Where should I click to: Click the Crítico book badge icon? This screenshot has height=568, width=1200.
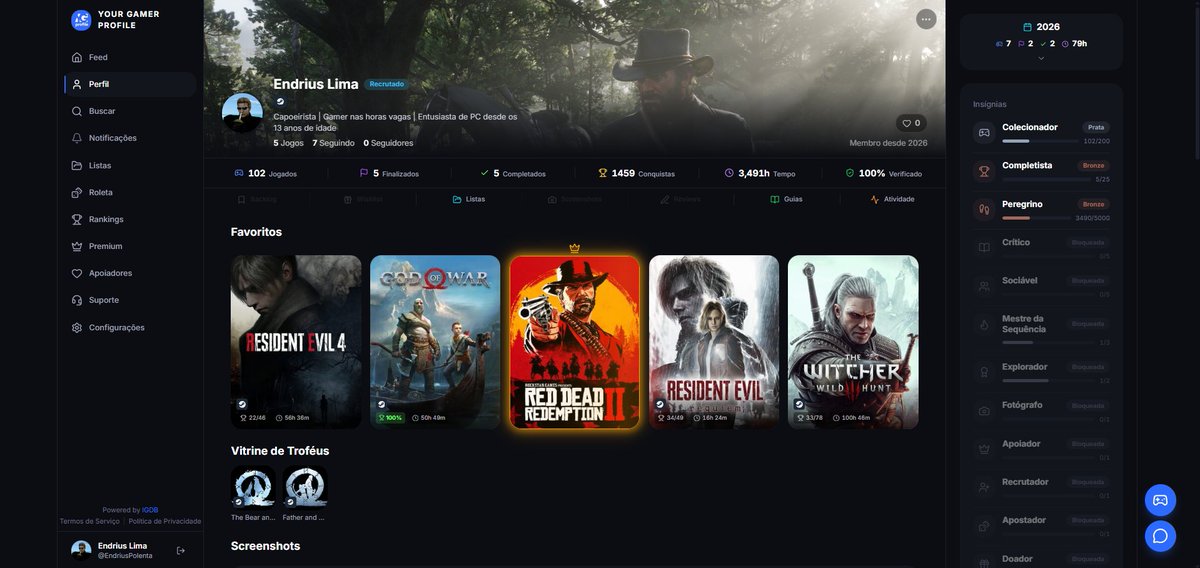(984, 247)
